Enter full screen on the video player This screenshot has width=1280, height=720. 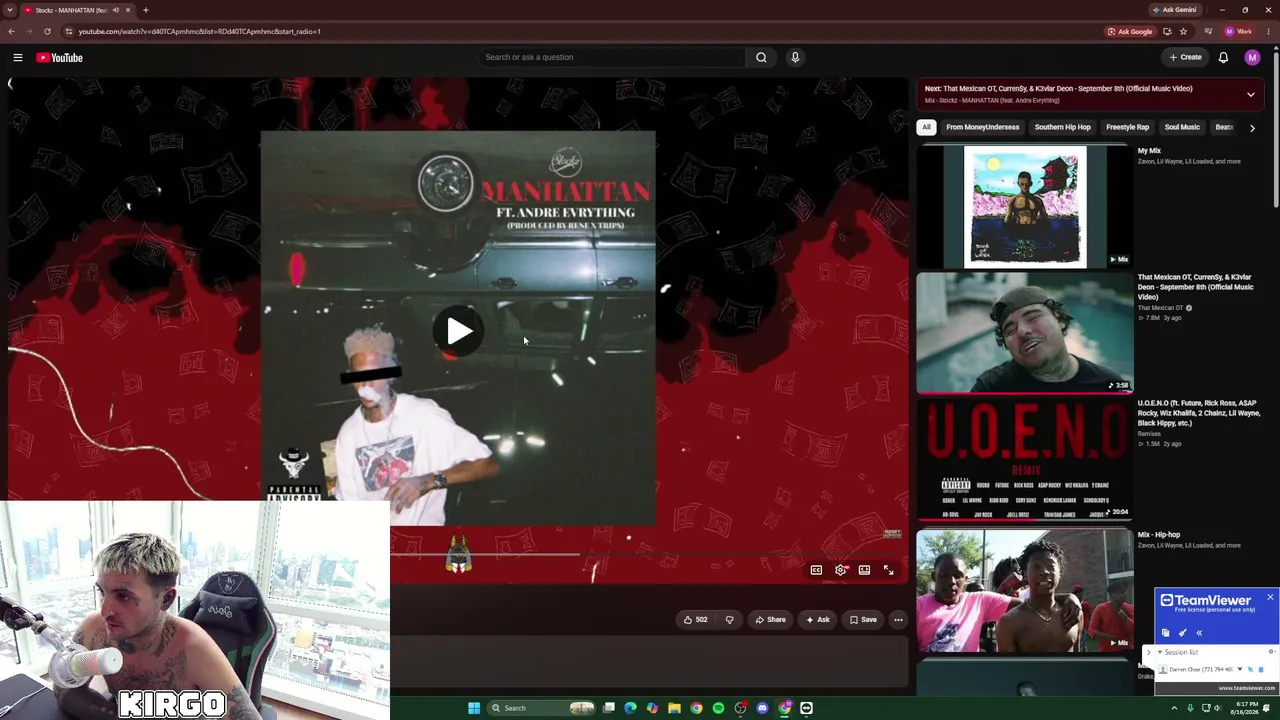[x=888, y=570]
